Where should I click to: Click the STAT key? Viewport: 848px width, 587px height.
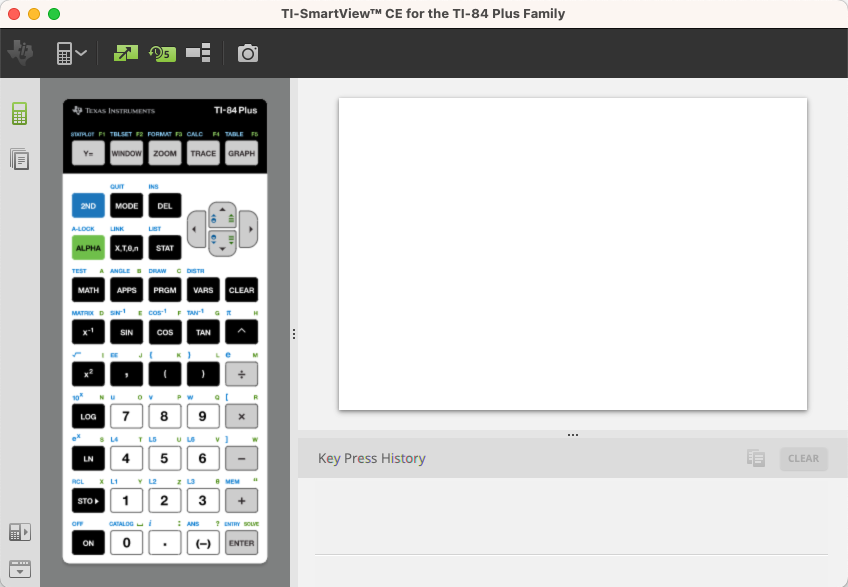tap(165, 248)
